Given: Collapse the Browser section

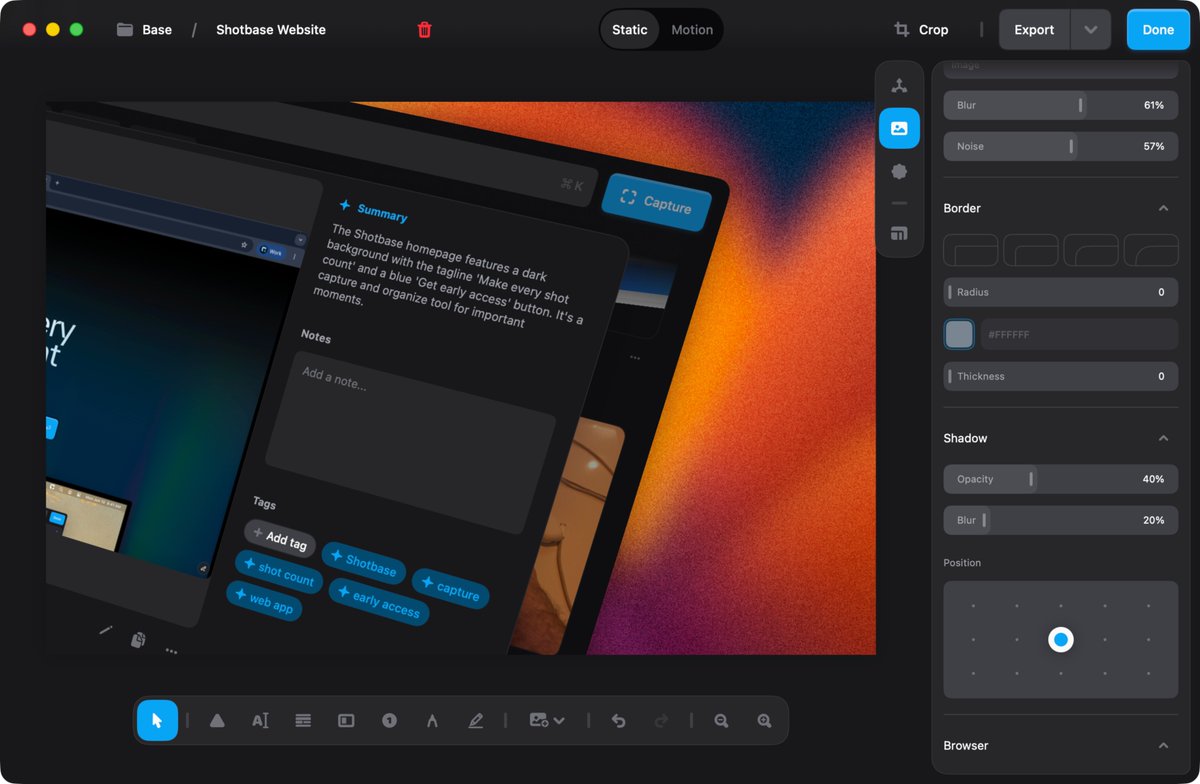Looking at the screenshot, I should (x=1163, y=745).
